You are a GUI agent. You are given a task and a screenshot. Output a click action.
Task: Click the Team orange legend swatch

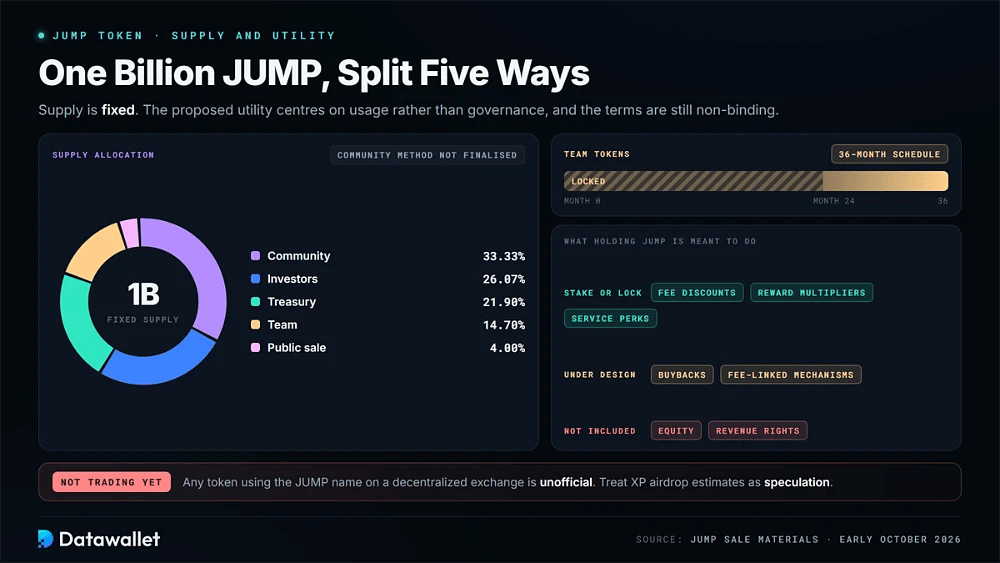coord(255,325)
